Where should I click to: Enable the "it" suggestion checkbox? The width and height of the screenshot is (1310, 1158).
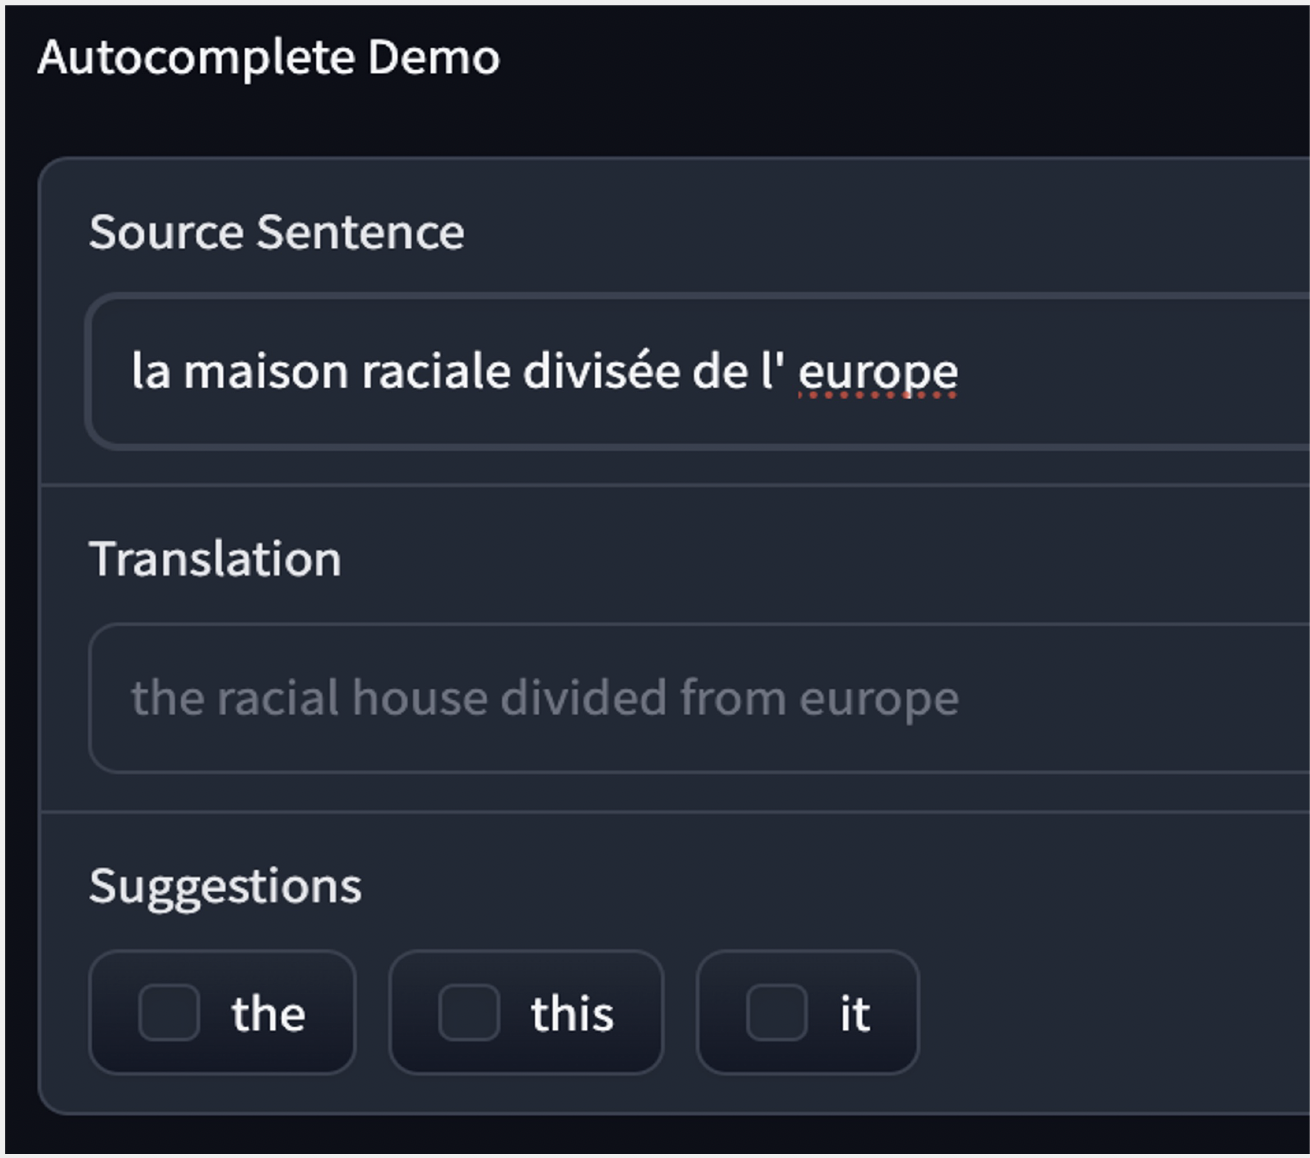click(777, 1013)
